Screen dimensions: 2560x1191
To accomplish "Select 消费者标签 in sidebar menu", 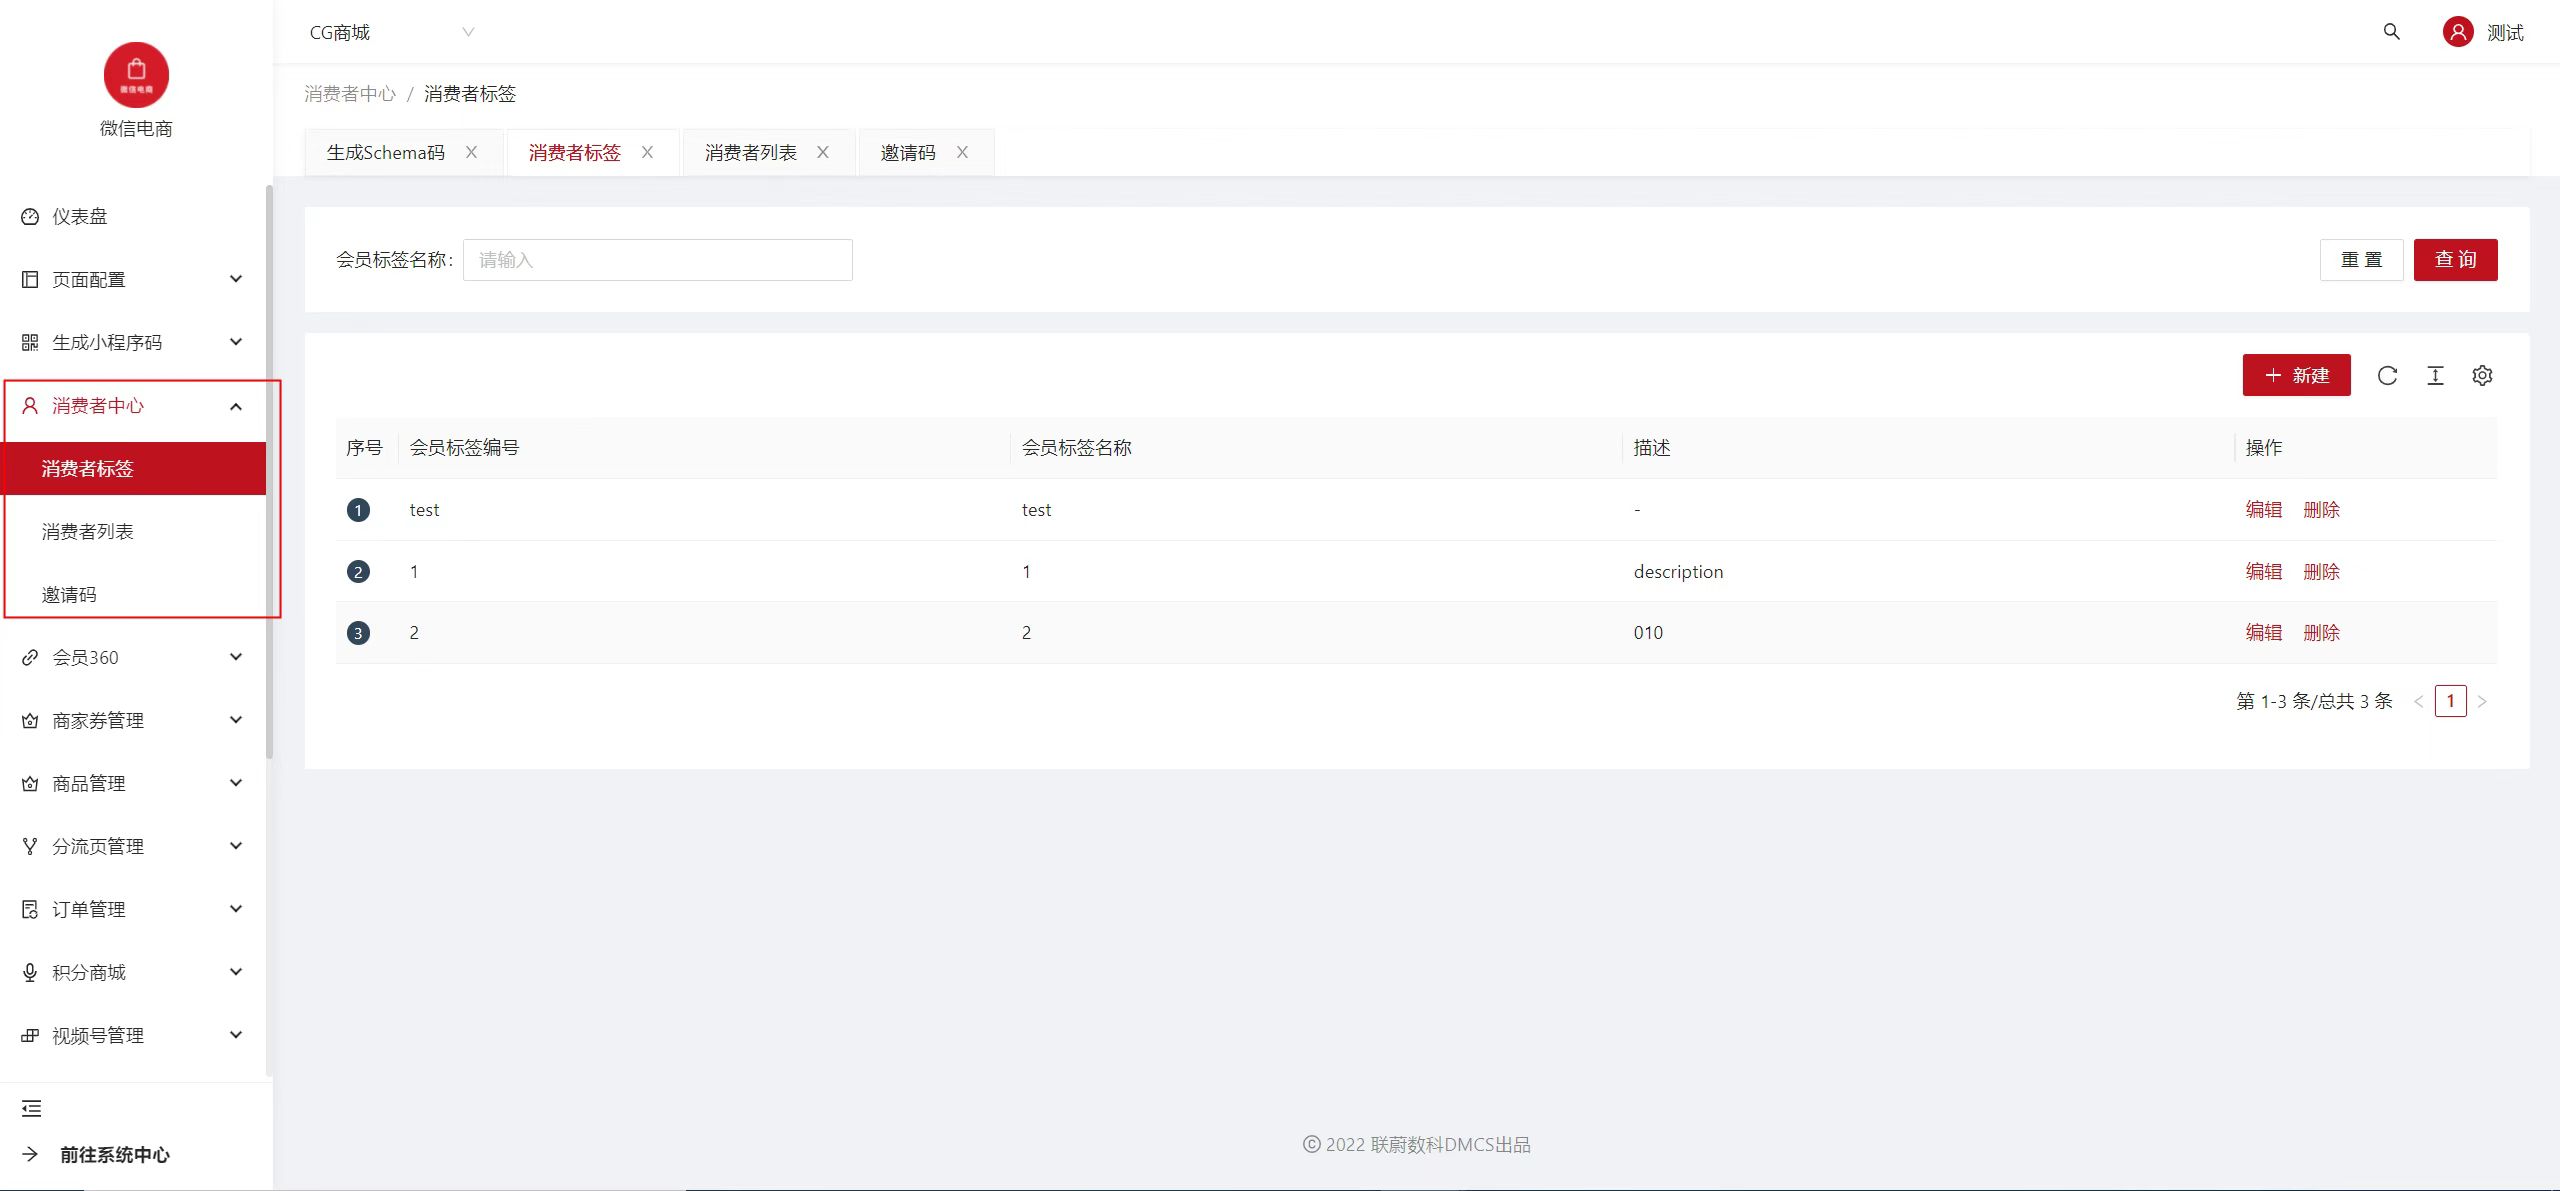I will (133, 468).
